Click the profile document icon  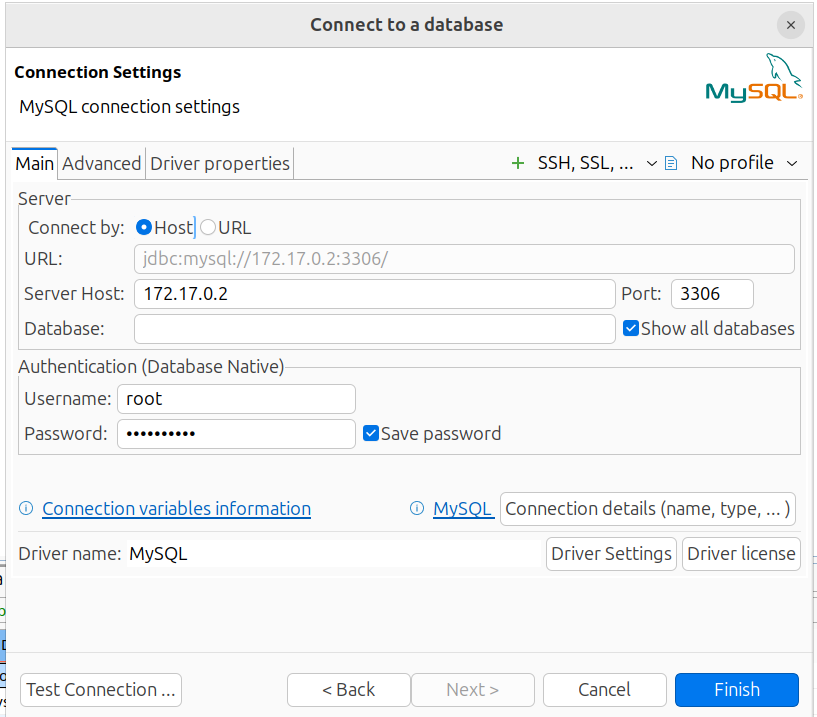tap(671, 163)
